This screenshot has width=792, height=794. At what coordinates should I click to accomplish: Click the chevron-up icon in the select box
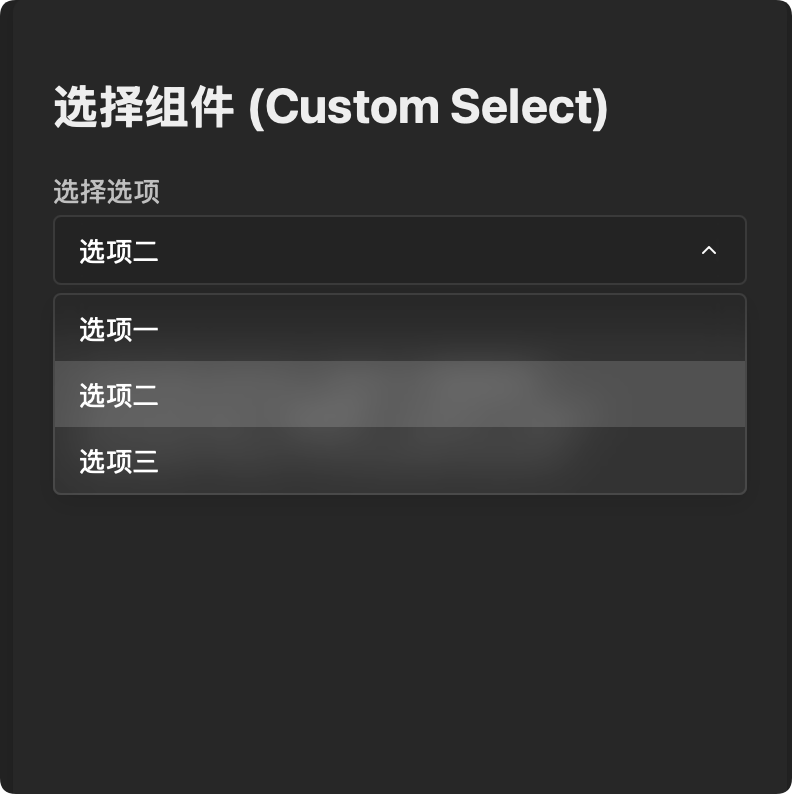709,251
